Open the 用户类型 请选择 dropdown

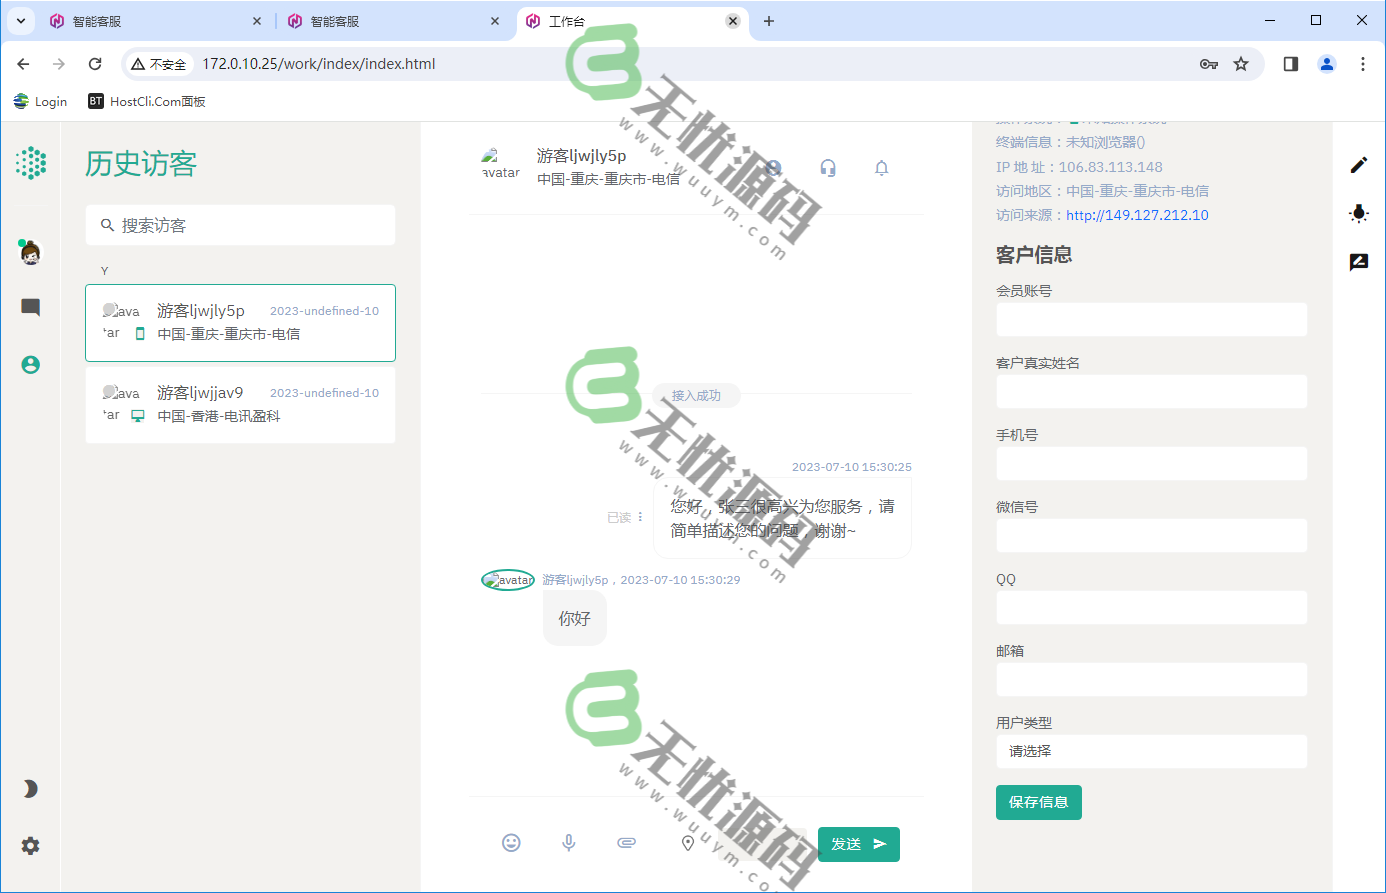1151,751
